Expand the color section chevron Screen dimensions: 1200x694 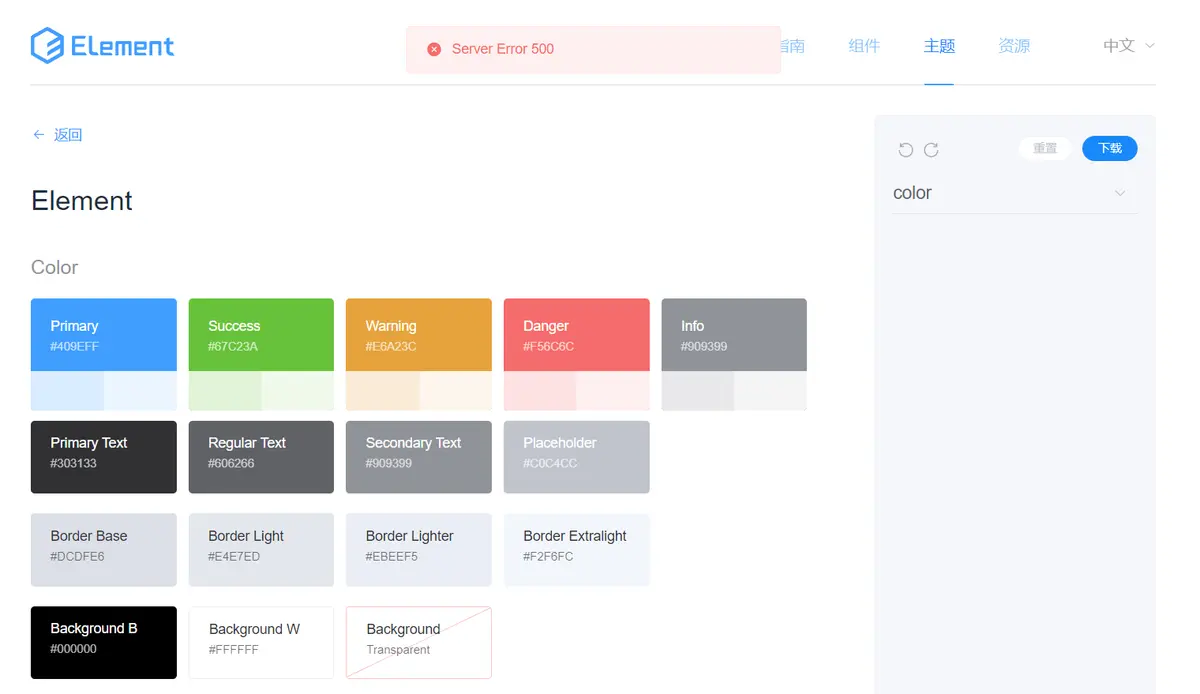1120,193
